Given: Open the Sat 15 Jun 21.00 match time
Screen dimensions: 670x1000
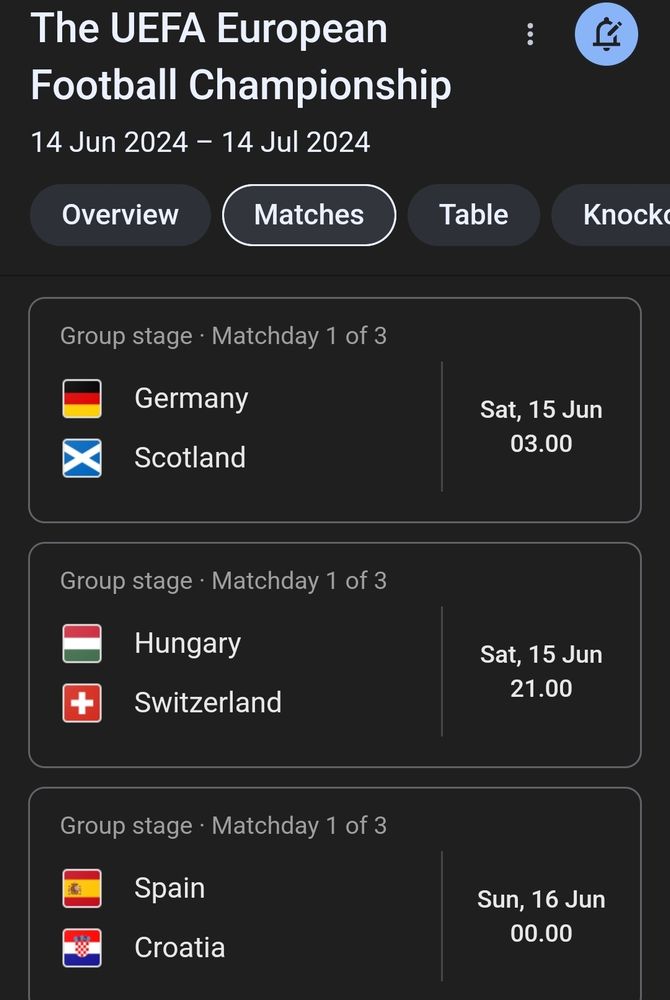Looking at the screenshot, I should point(541,672).
